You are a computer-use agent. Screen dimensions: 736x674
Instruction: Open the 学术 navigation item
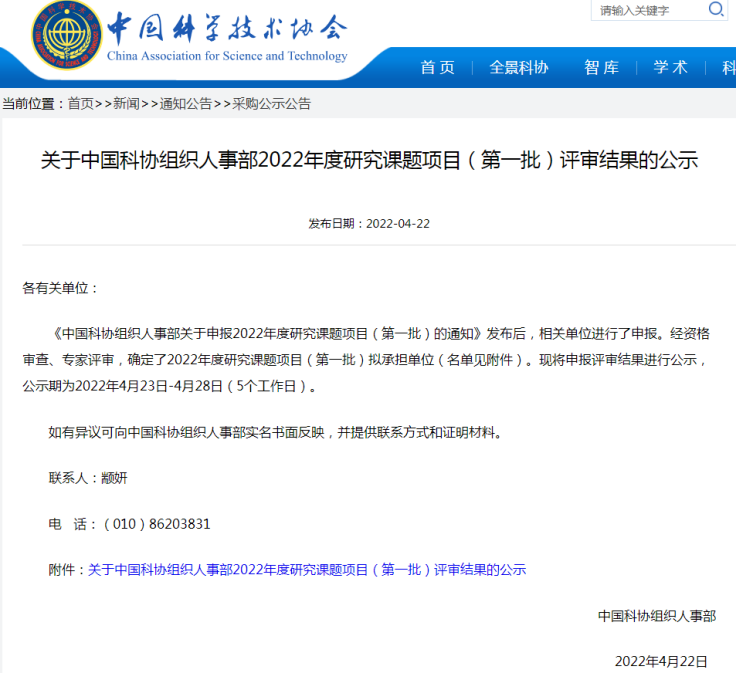click(x=670, y=67)
